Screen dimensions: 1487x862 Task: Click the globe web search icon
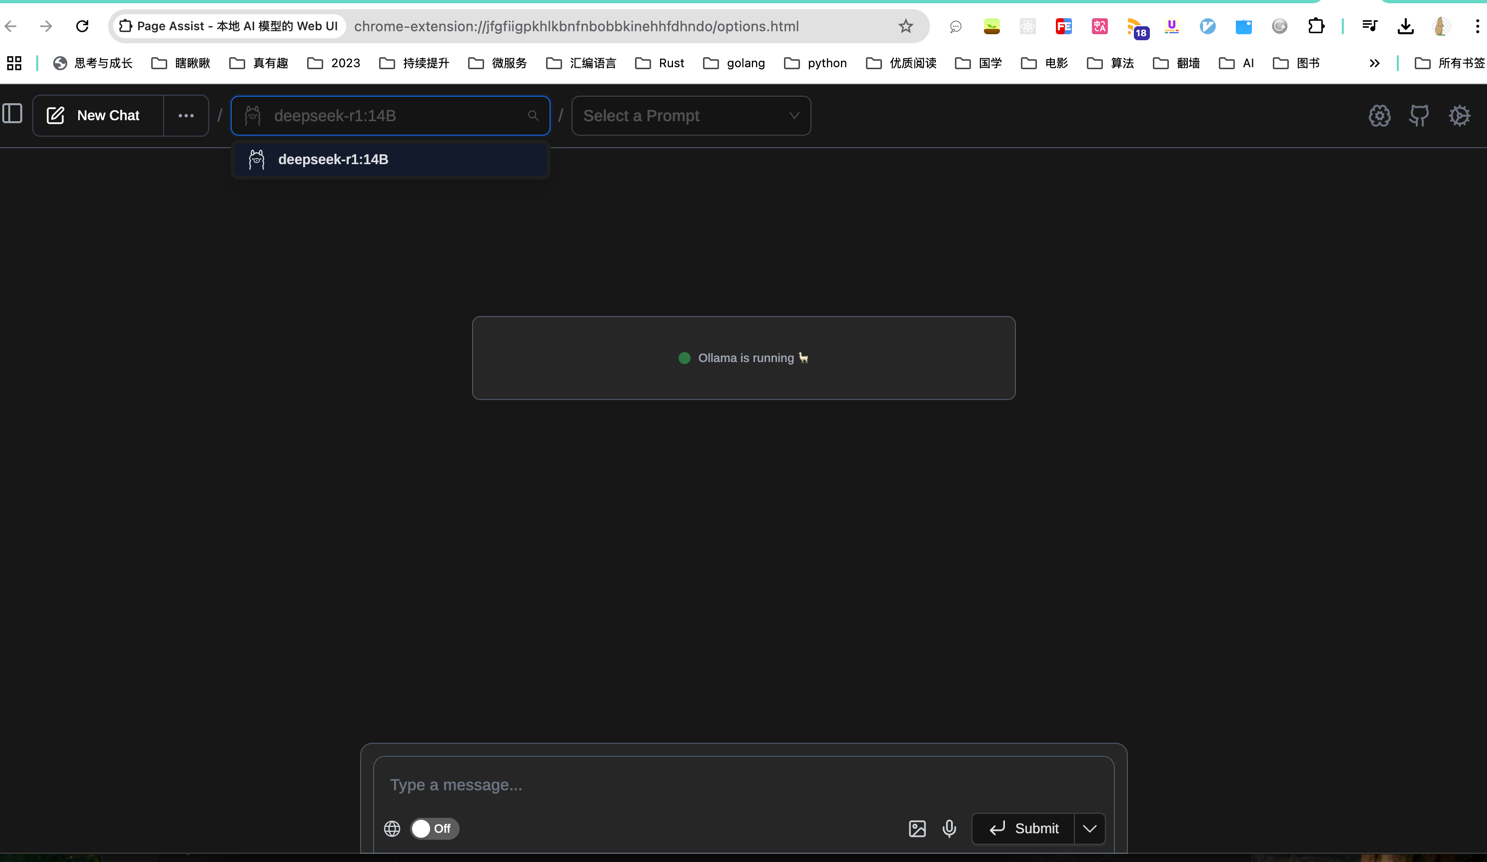[392, 828]
